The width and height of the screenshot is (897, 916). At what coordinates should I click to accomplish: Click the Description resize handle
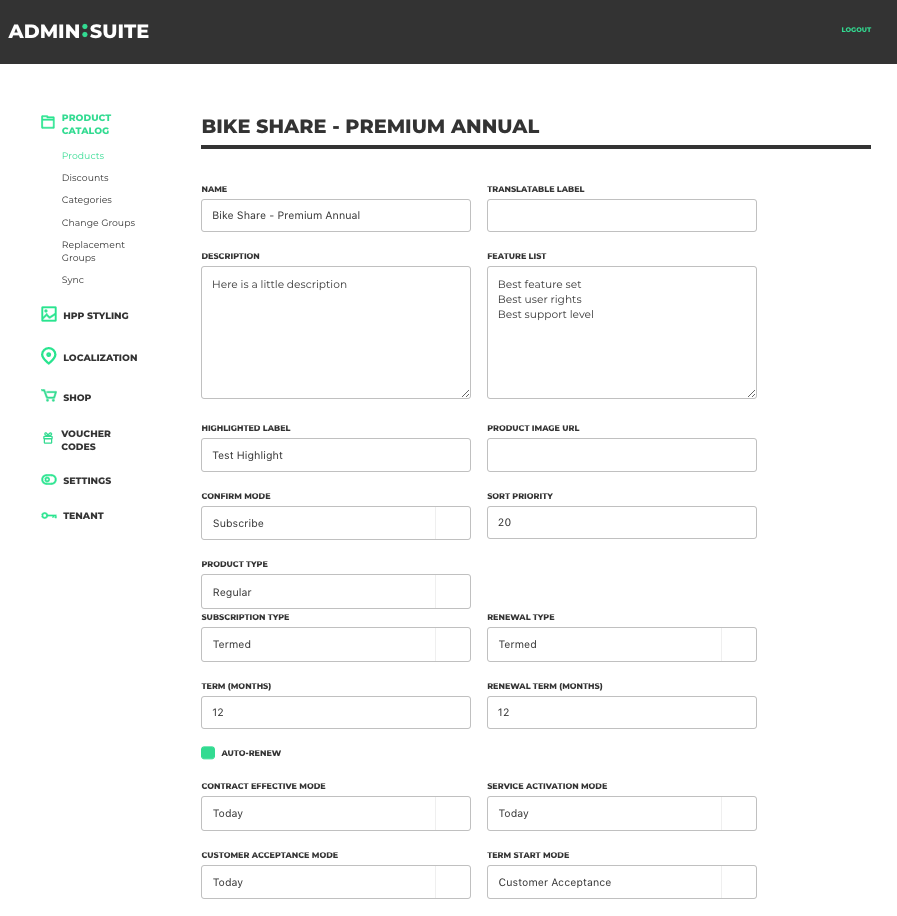click(x=465, y=393)
